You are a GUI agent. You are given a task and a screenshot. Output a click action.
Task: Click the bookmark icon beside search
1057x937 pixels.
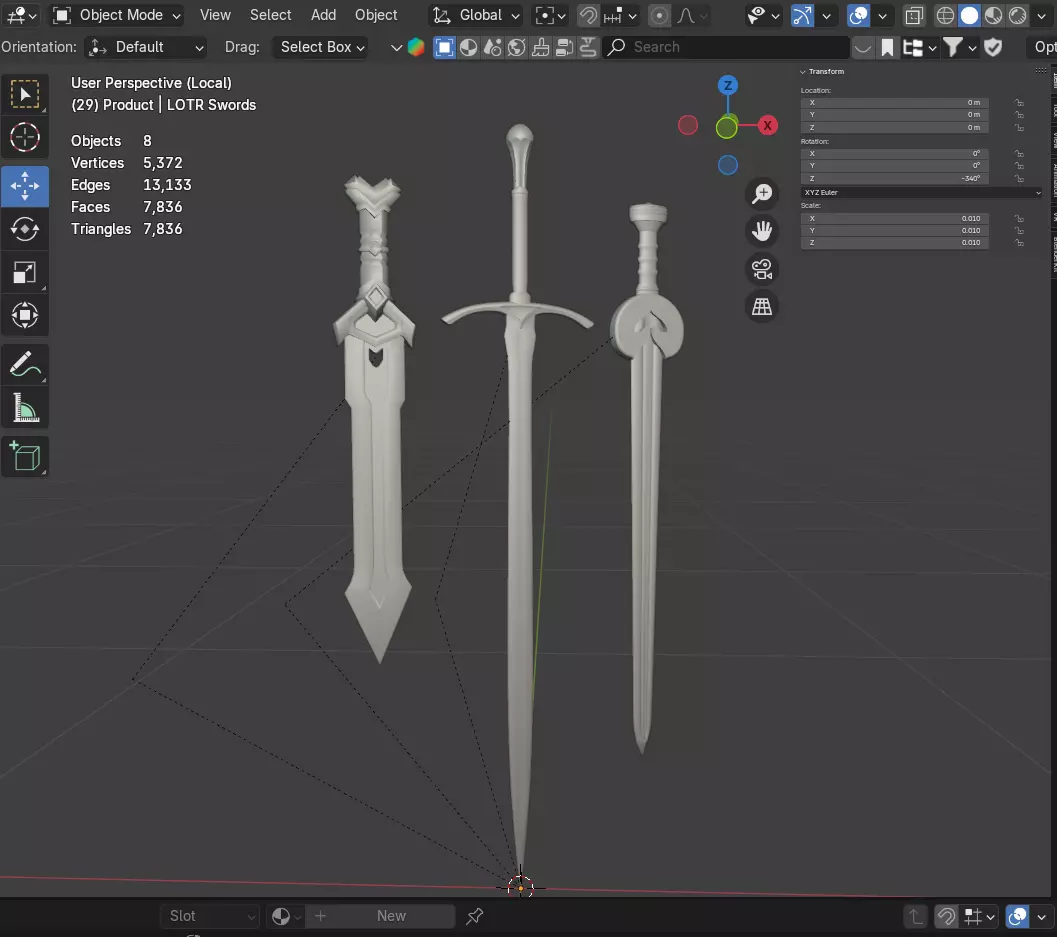coord(887,47)
